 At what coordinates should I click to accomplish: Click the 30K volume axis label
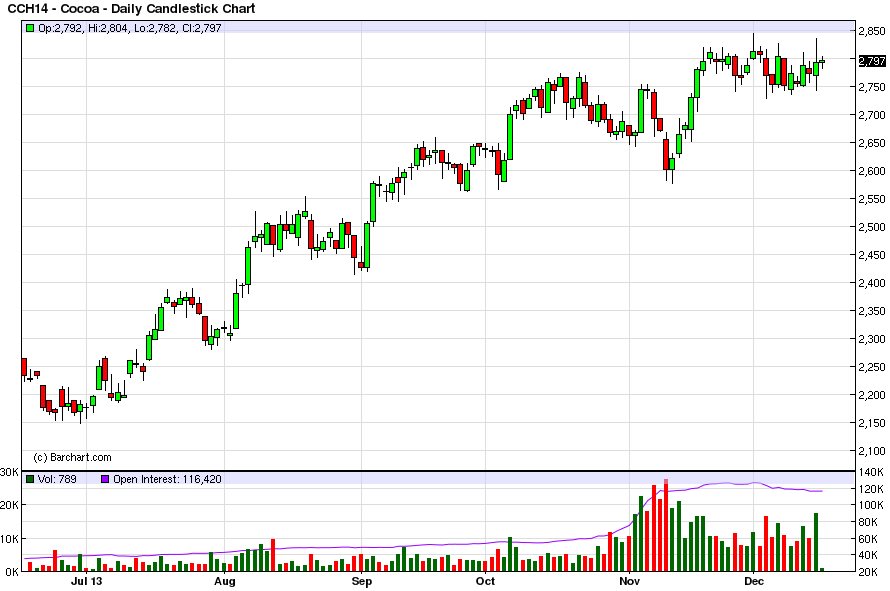10,472
